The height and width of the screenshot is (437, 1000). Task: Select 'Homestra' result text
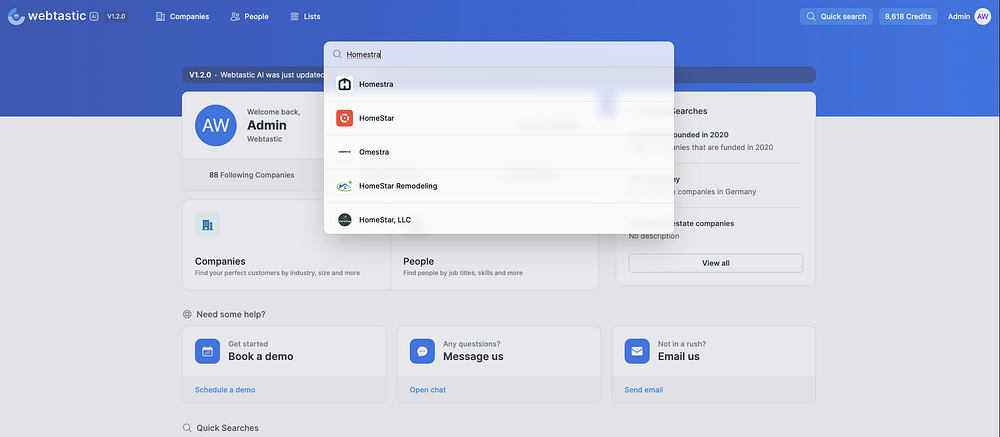pyautogui.click(x=376, y=84)
